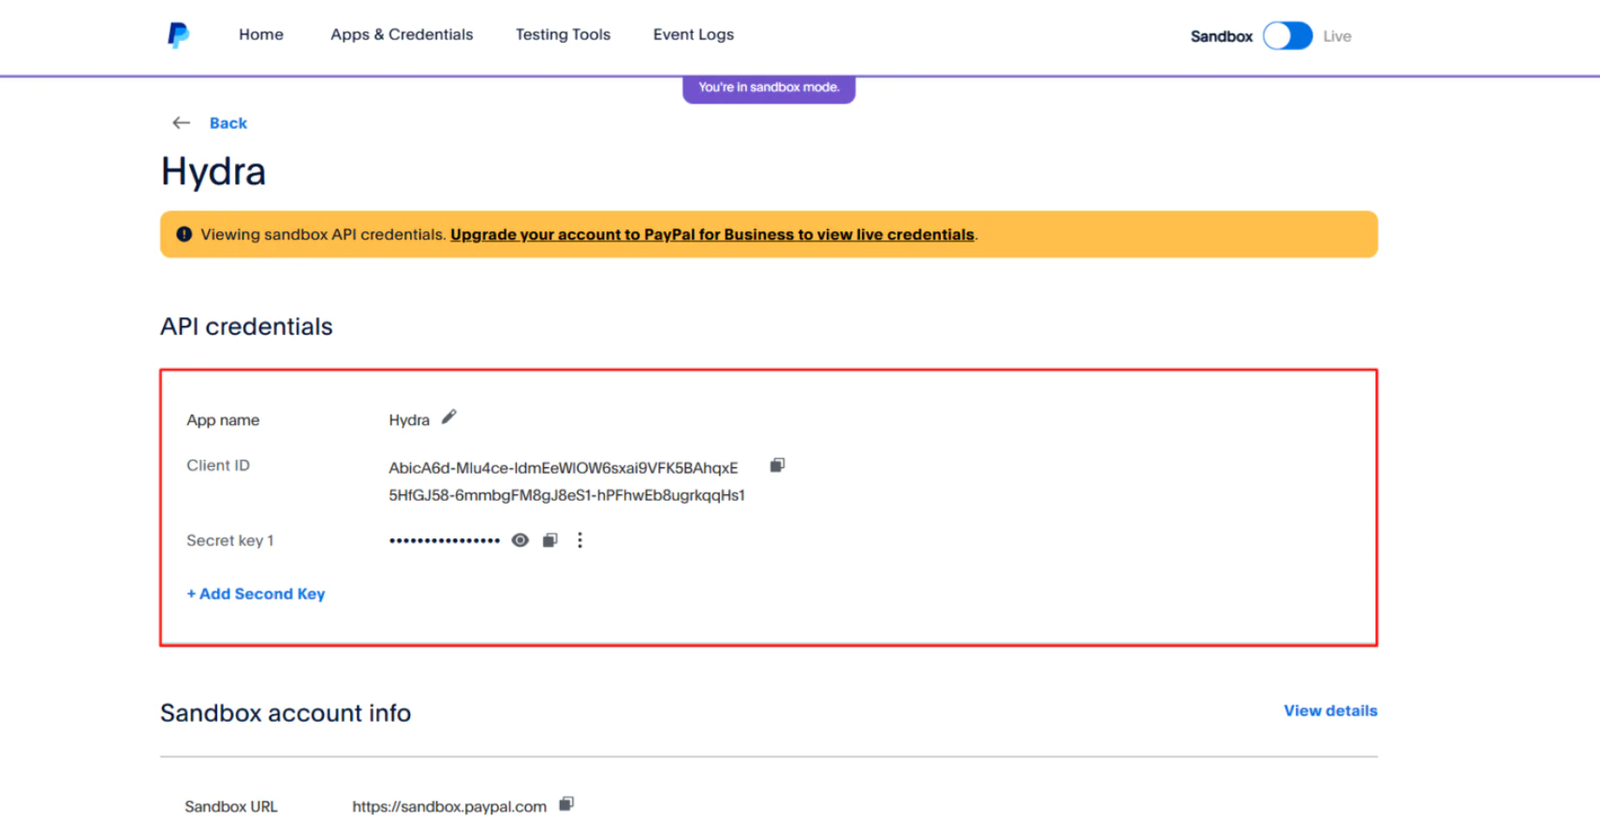Open the Secret key 1 options menu
Image resolution: width=1600 pixels, height=819 pixels.
(x=580, y=540)
